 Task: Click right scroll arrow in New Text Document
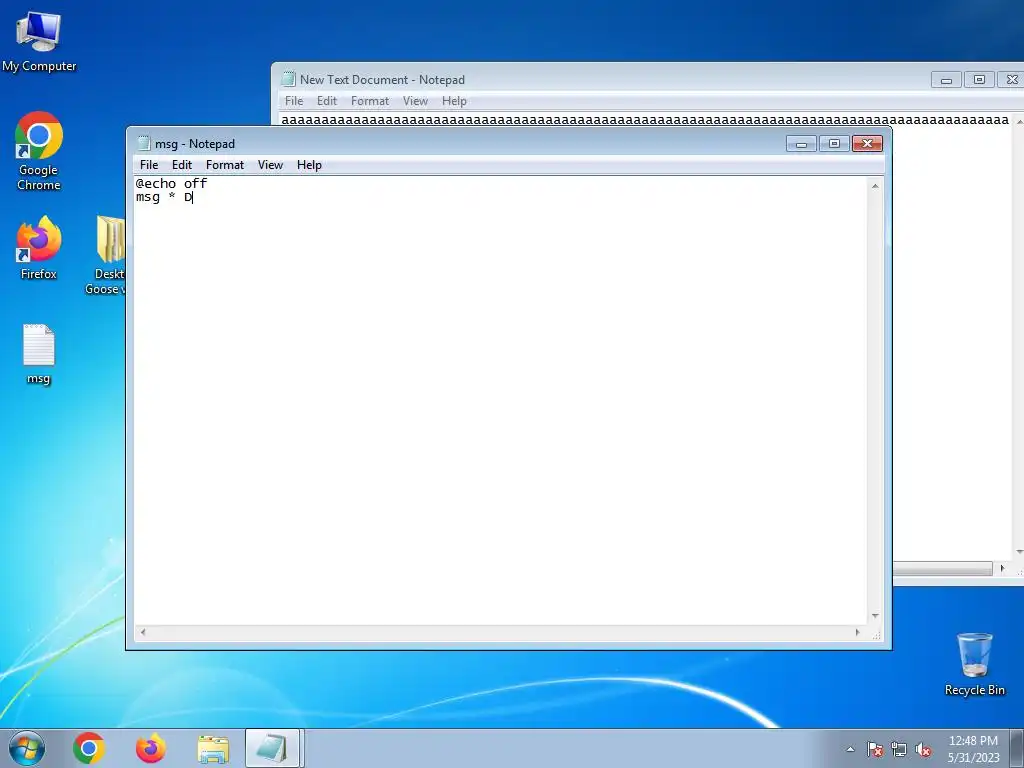(x=1002, y=568)
